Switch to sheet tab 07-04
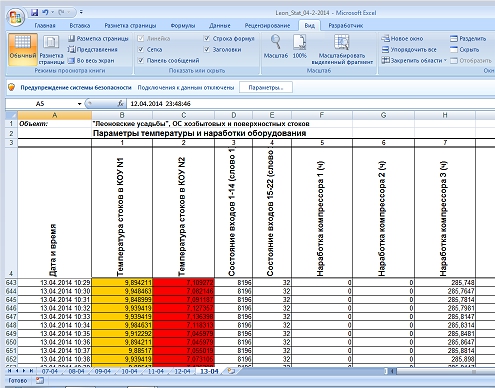The width and height of the screenshot is (495, 388). click(x=50, y=371)
